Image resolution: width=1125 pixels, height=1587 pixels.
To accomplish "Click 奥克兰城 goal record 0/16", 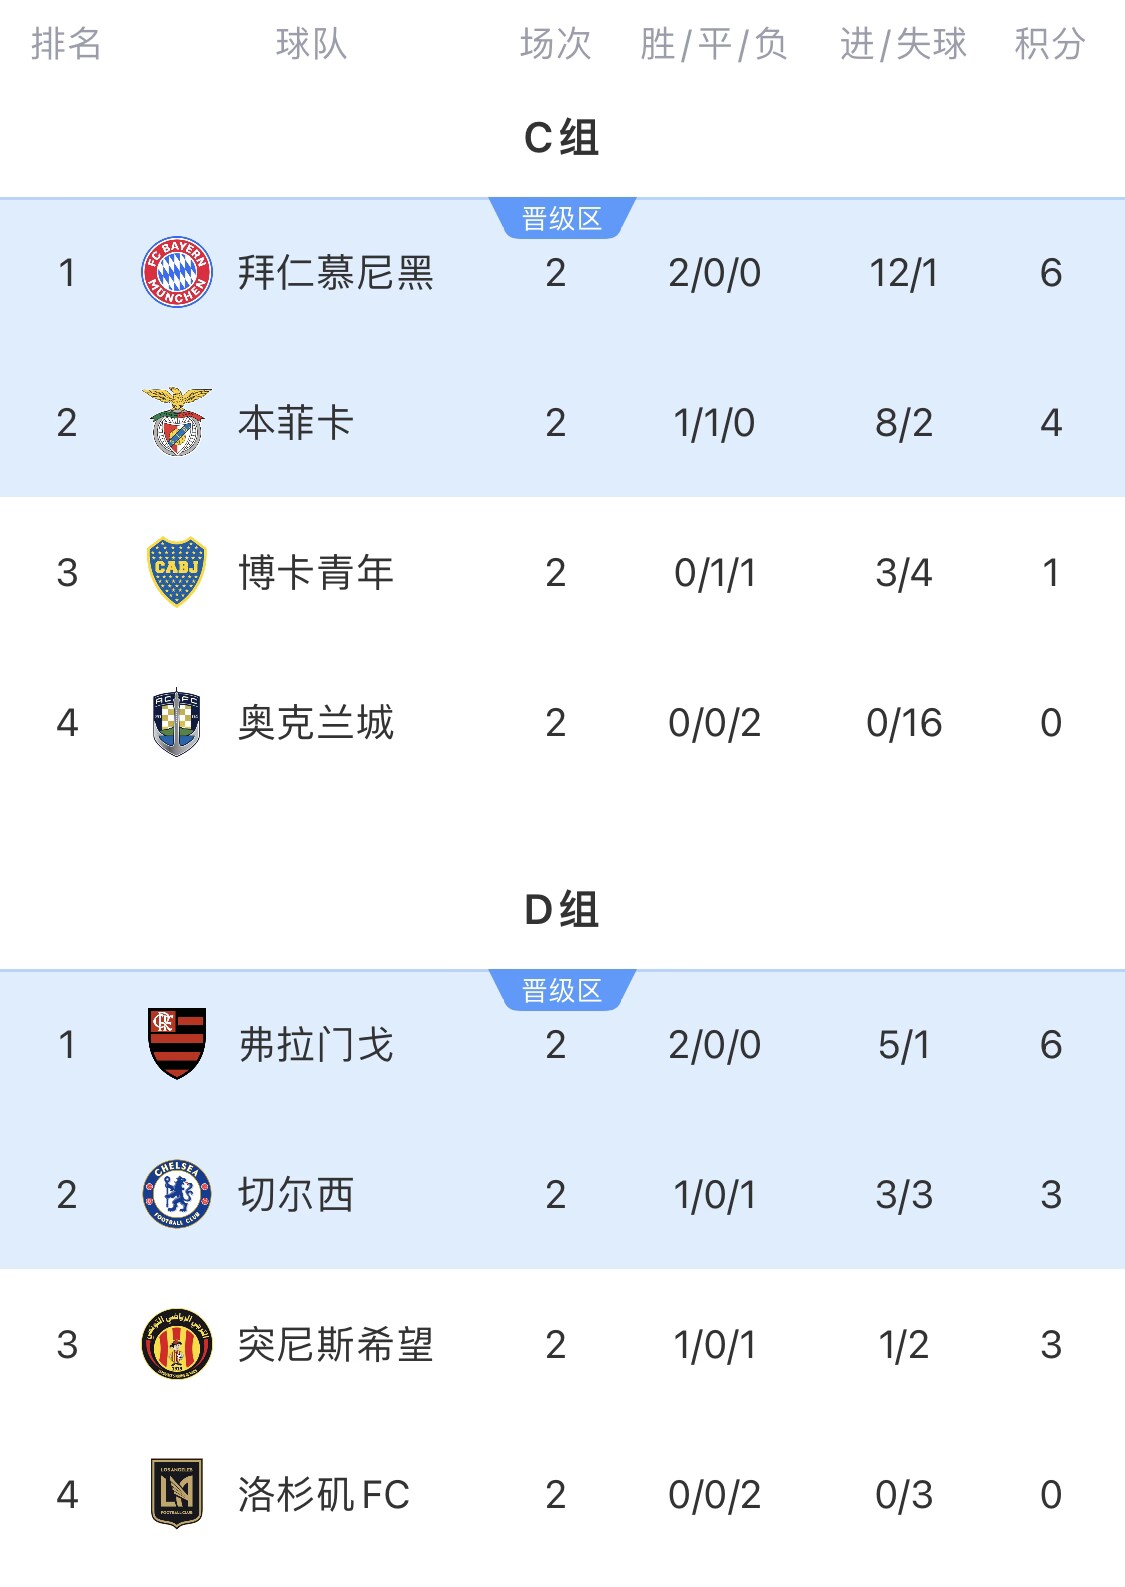I will 903,722.
